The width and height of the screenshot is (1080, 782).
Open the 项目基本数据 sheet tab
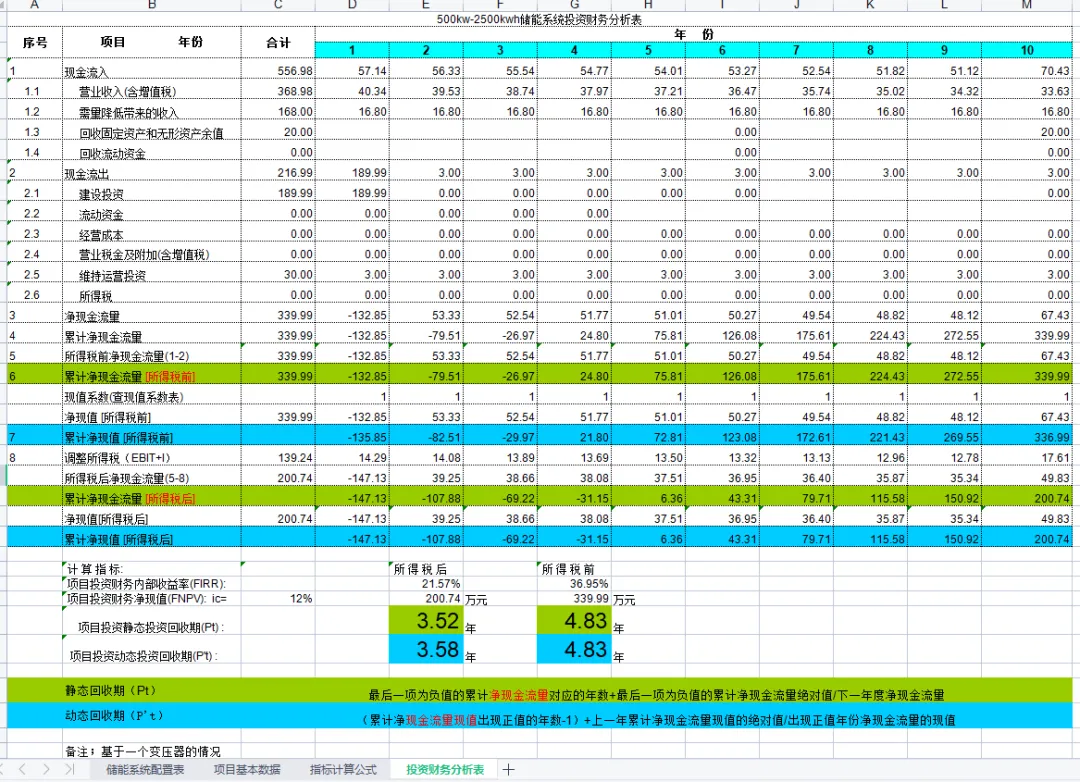(x=247, y=770)
